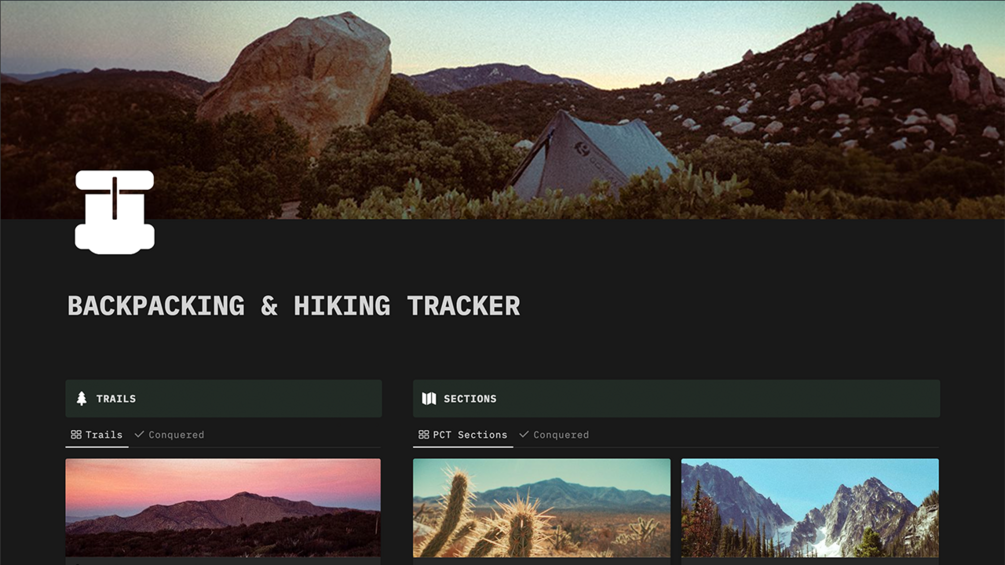Click the map icon beside SECTIONS

point(429,398)
